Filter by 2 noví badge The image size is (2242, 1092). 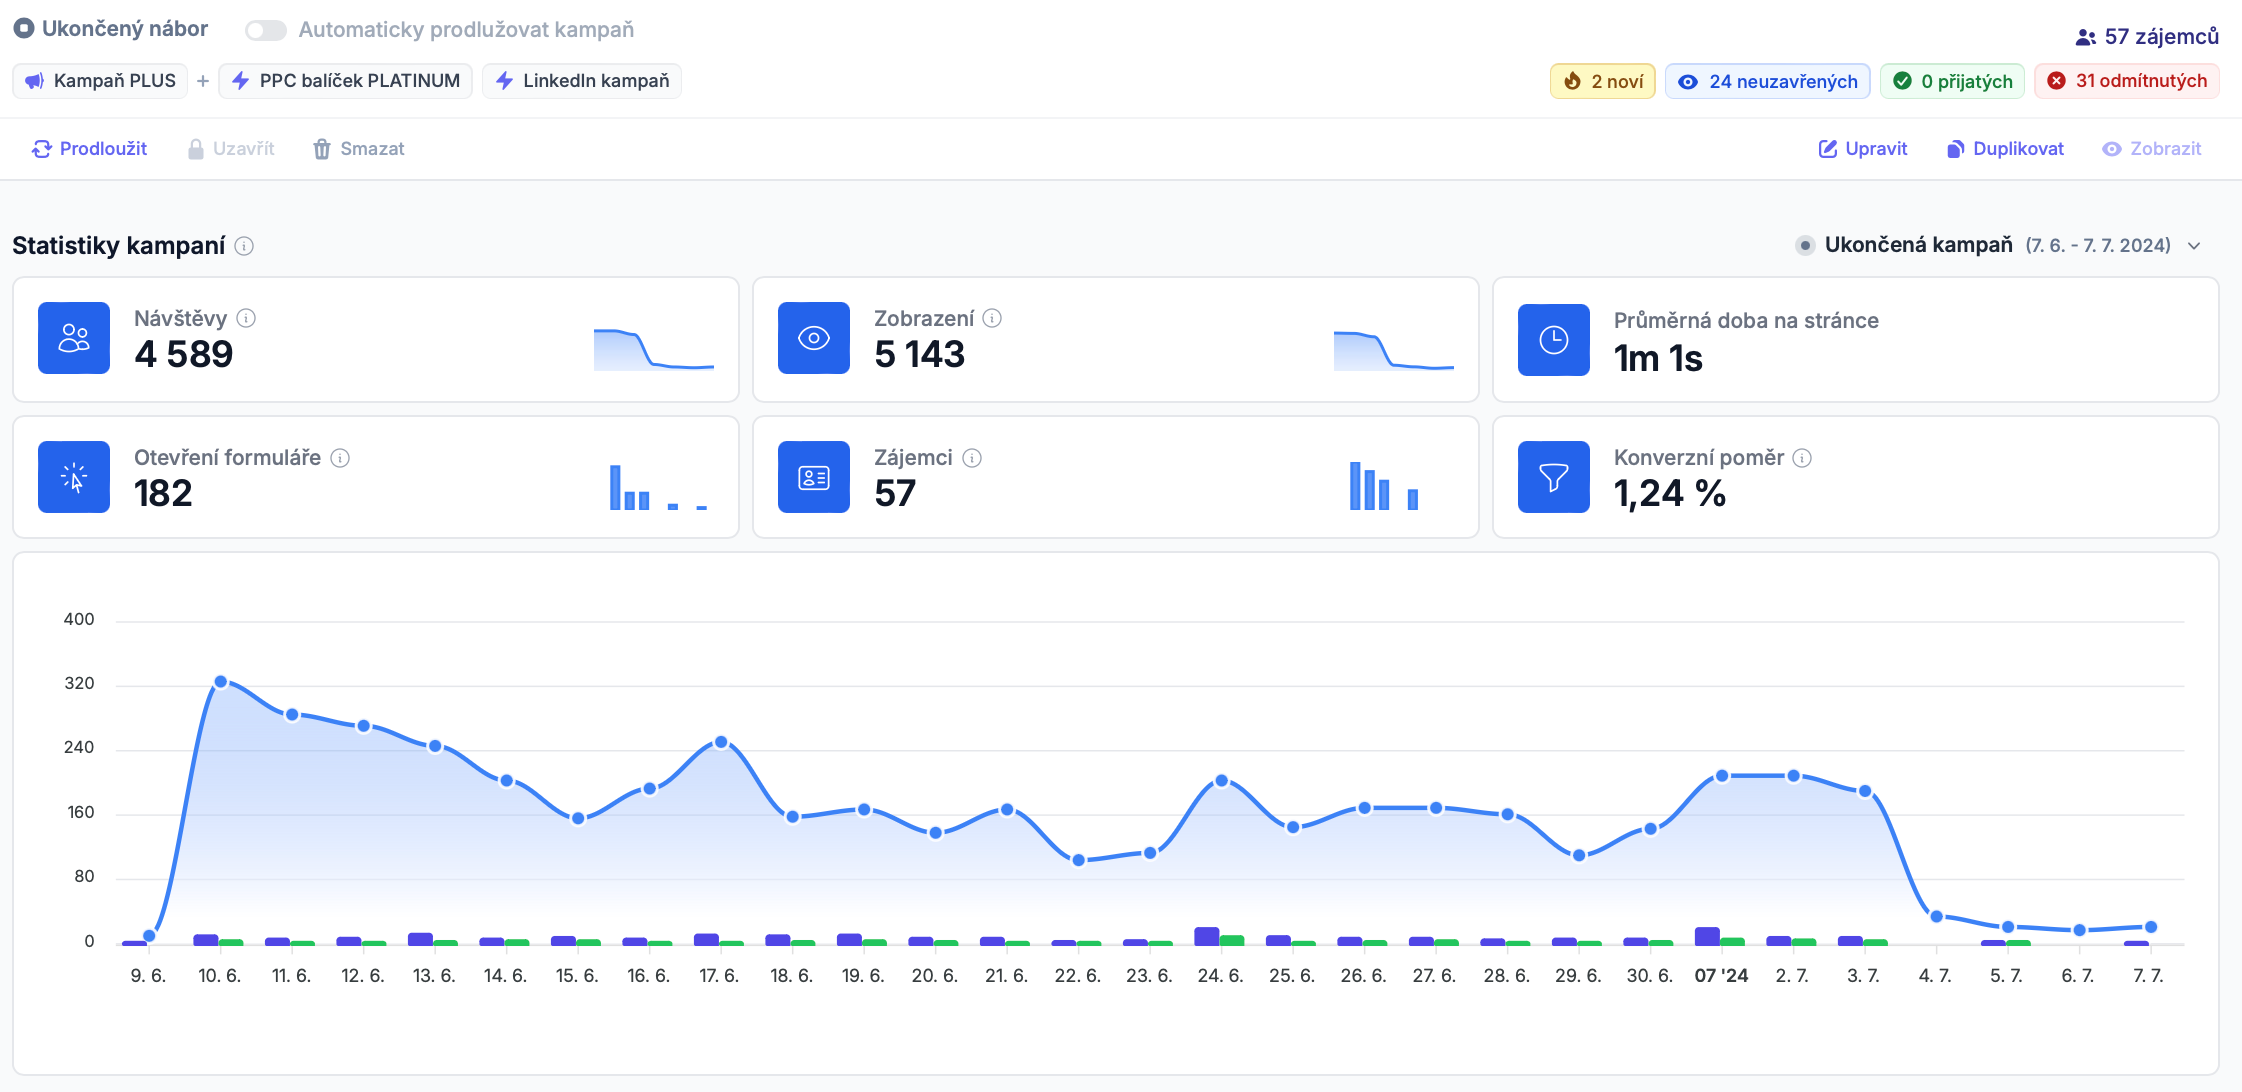coord(1603,81)
